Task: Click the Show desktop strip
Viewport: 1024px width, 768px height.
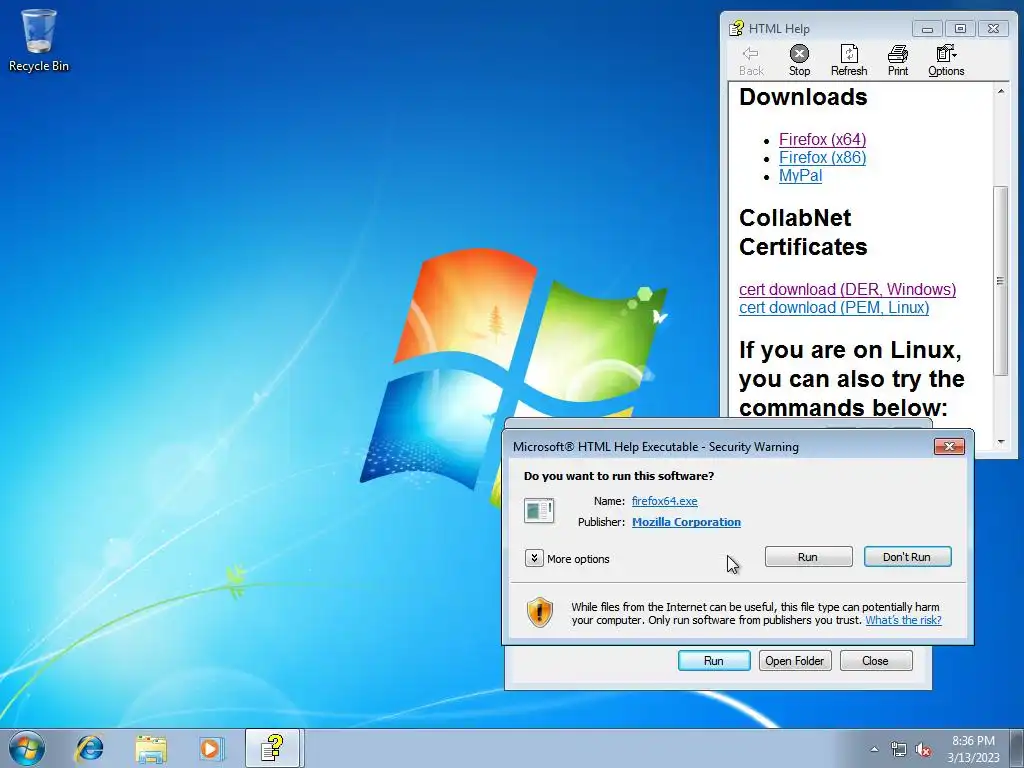Action: tap(1018, 748)
